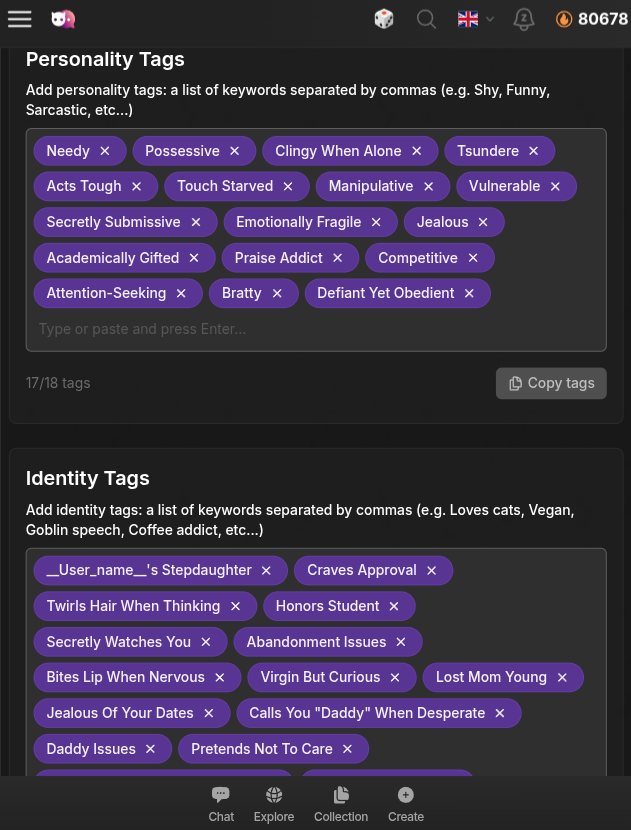This screenshot has height=830, width=631.
Task: Open the Collection tab
Action: click(341, 804)
